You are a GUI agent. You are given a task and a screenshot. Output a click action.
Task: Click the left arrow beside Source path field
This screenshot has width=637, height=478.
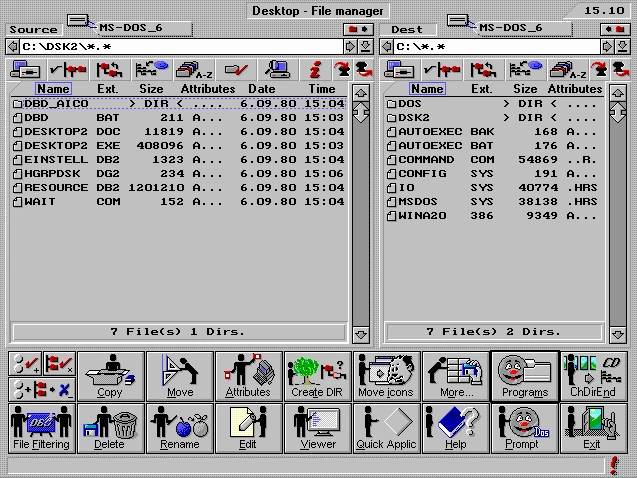13,47
